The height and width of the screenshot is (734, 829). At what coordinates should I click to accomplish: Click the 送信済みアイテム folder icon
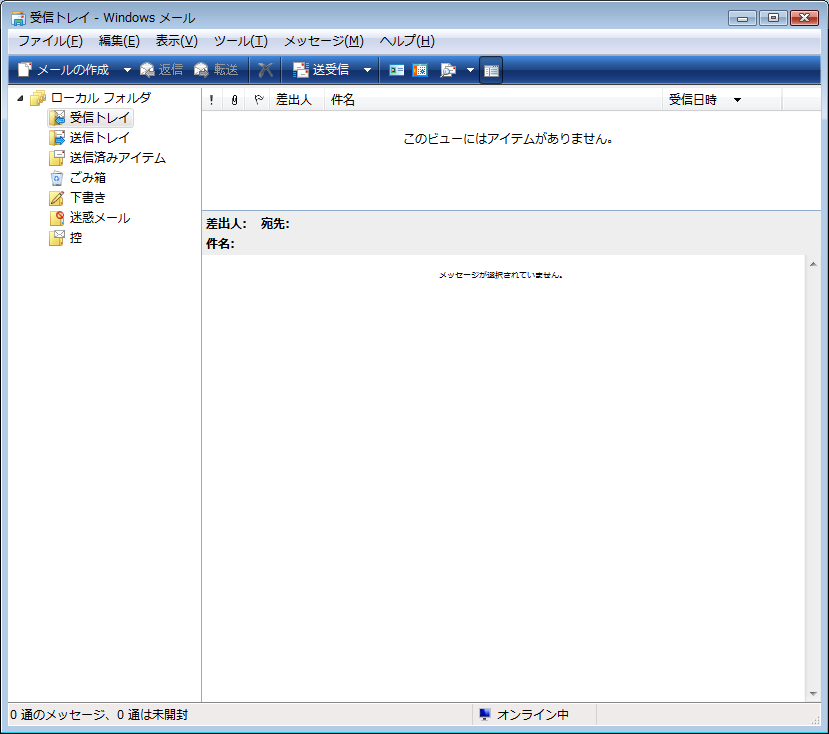[x=57, y=158]
